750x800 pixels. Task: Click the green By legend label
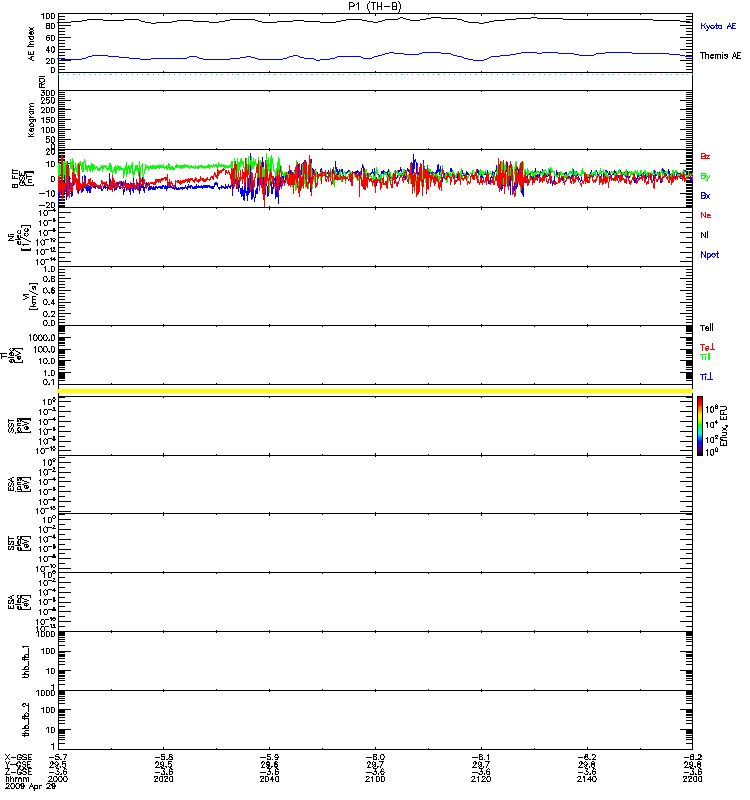pyautogui.click(x=705, y=177)
